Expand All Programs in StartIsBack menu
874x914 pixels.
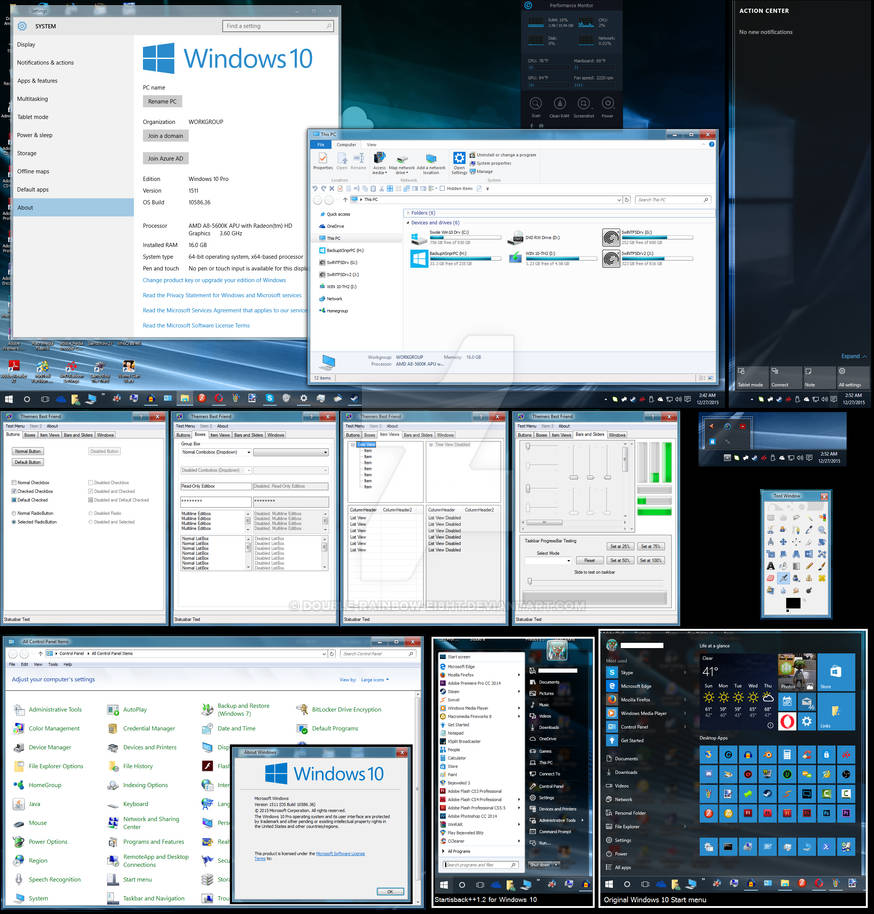456,851
